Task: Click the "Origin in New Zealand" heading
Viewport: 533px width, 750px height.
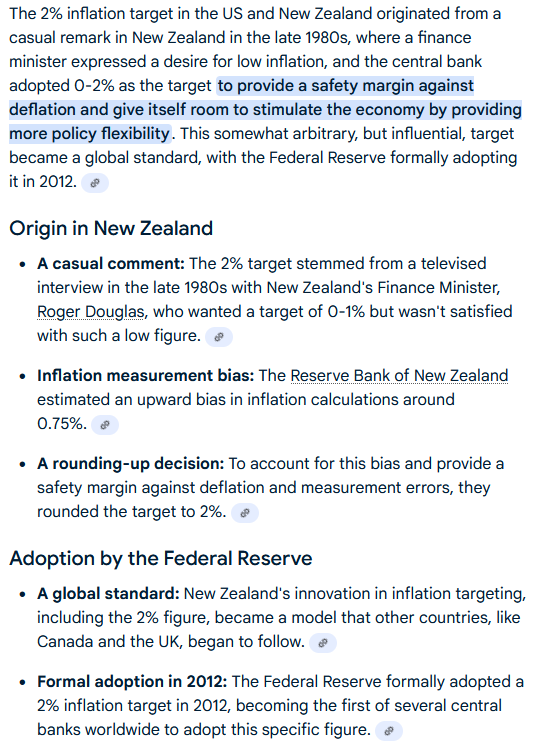Action: point(111,228)
